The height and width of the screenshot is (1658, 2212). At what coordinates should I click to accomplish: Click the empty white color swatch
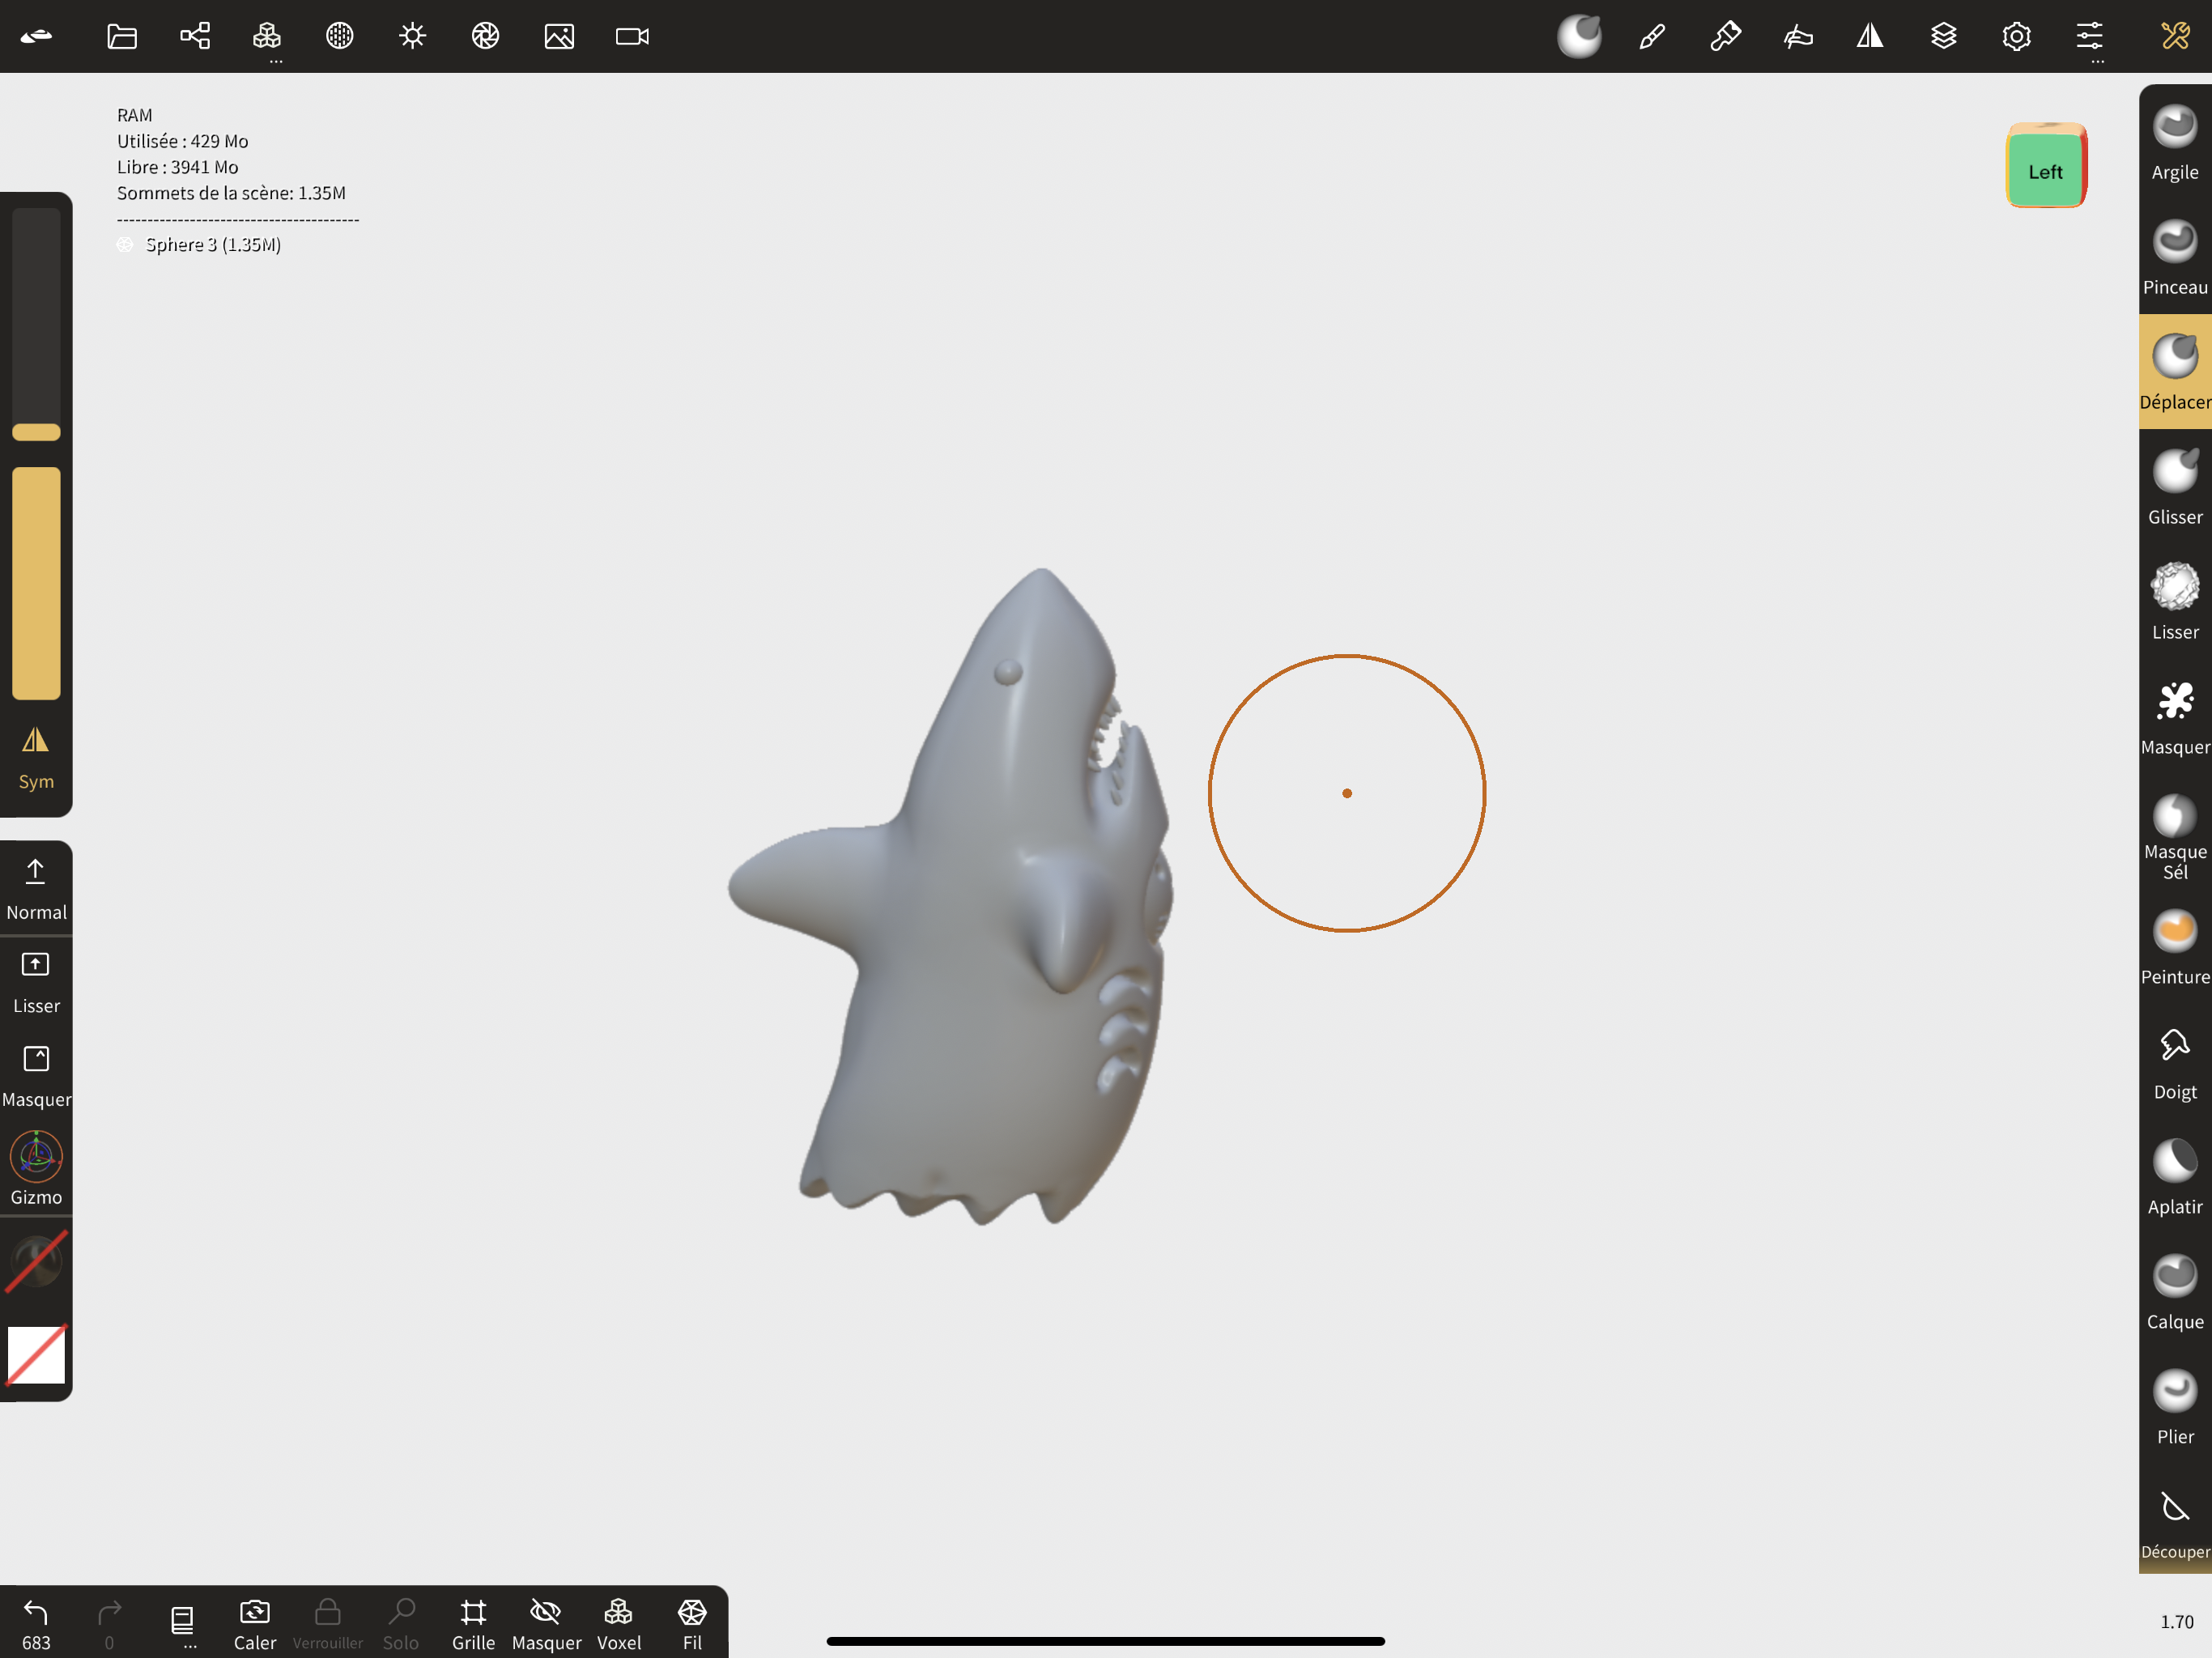click(36, 1355)
